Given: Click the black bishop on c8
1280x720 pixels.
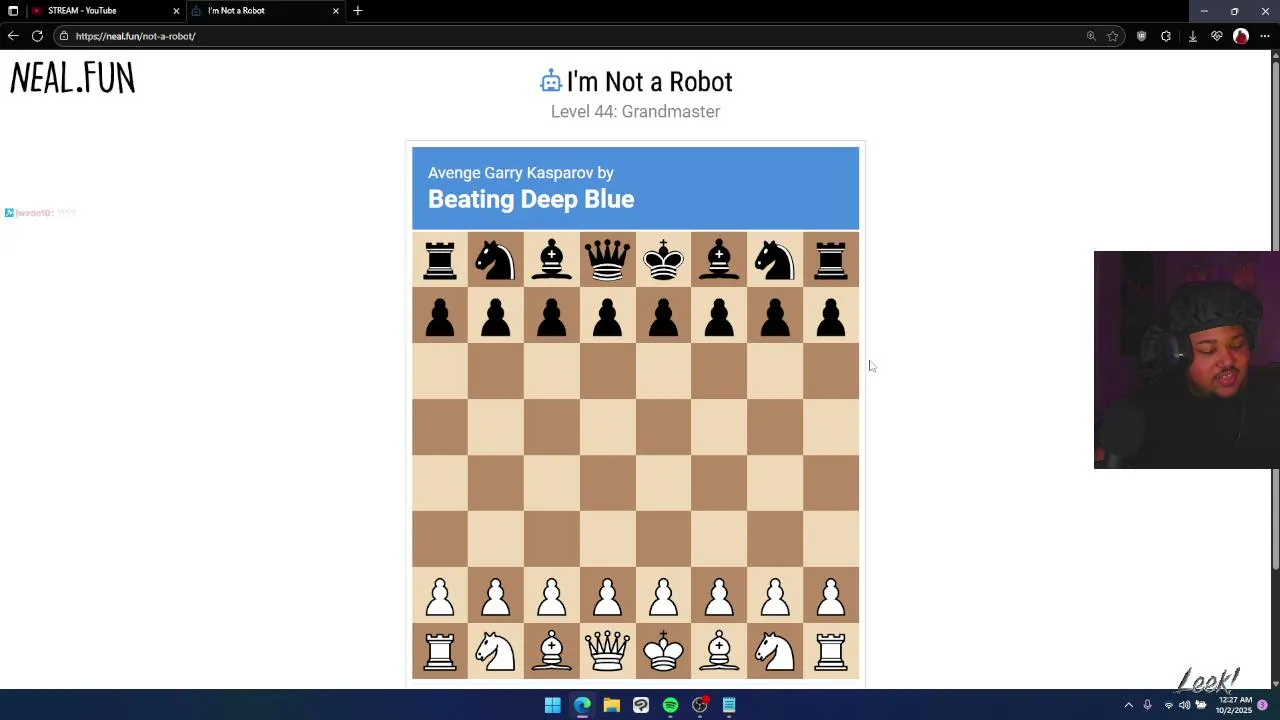Looking at the screenshot, I should click(551, 260).
